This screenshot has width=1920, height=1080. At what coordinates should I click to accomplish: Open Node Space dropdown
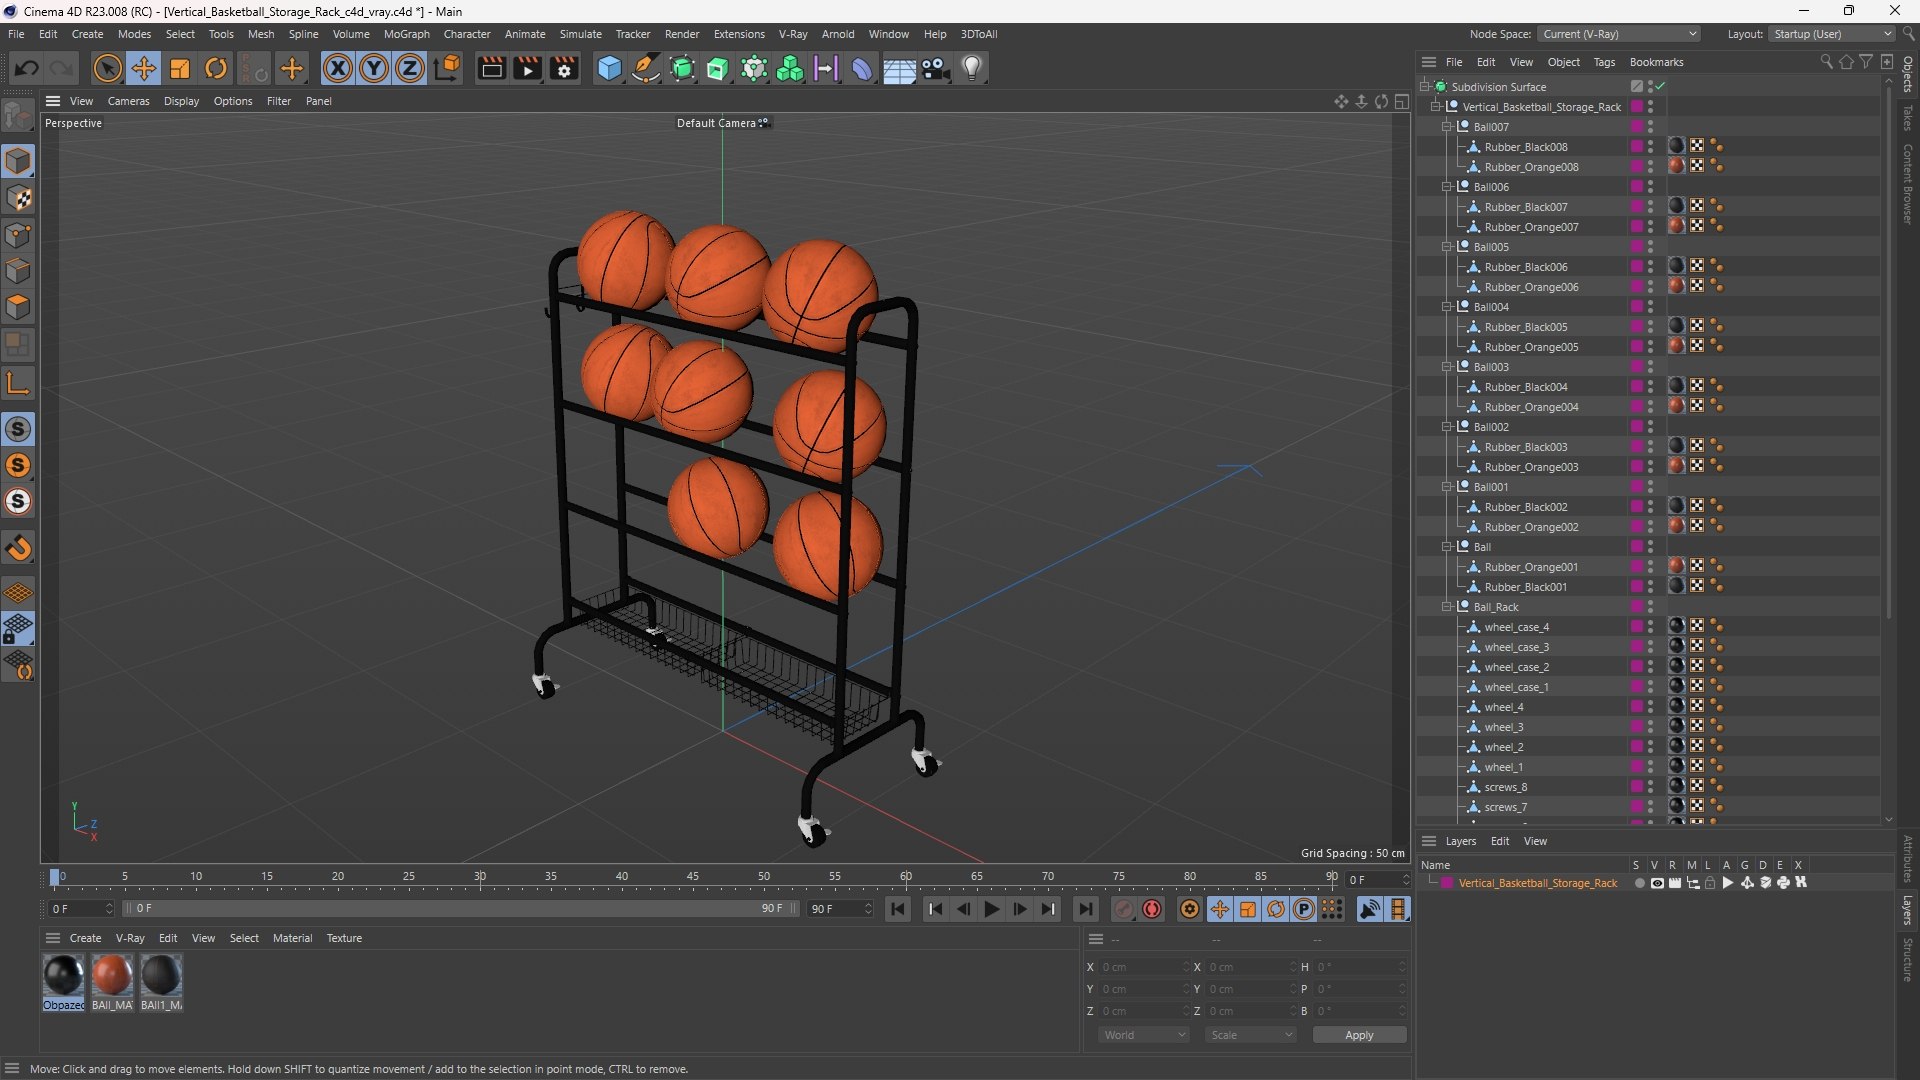[1618, 34]
